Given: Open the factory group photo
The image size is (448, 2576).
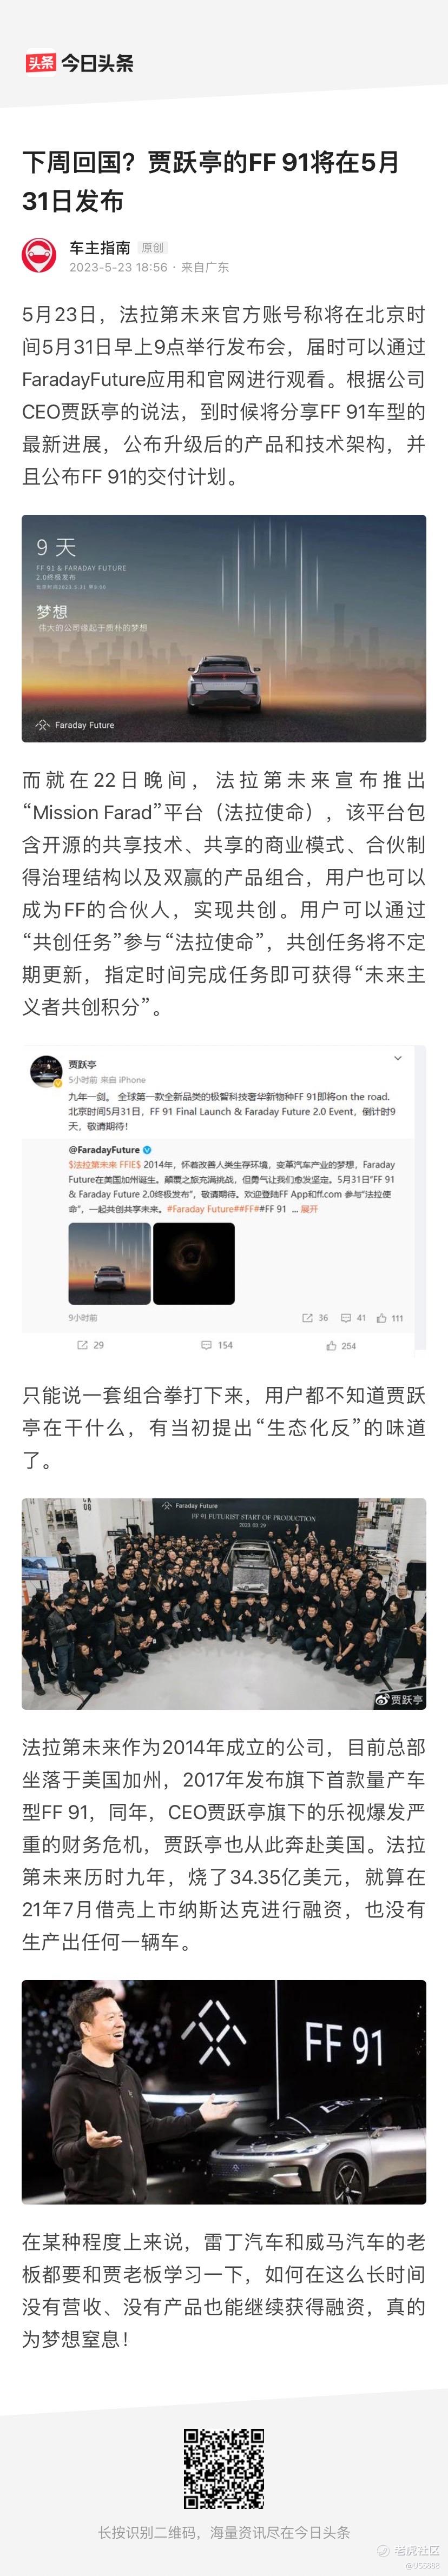Looking at the screenshot, I should (x=224, y=1603).
